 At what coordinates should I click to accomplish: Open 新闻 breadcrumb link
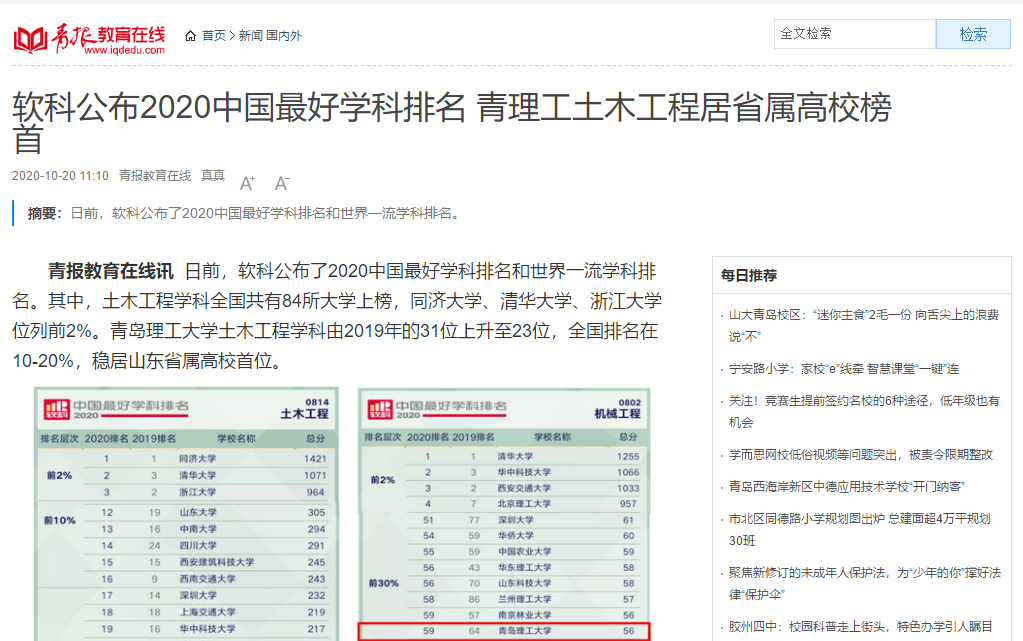click(x=250, y=35)
